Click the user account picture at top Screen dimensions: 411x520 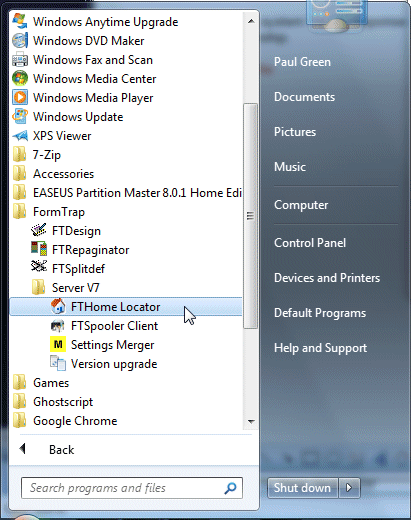click(x=336, y=15)
